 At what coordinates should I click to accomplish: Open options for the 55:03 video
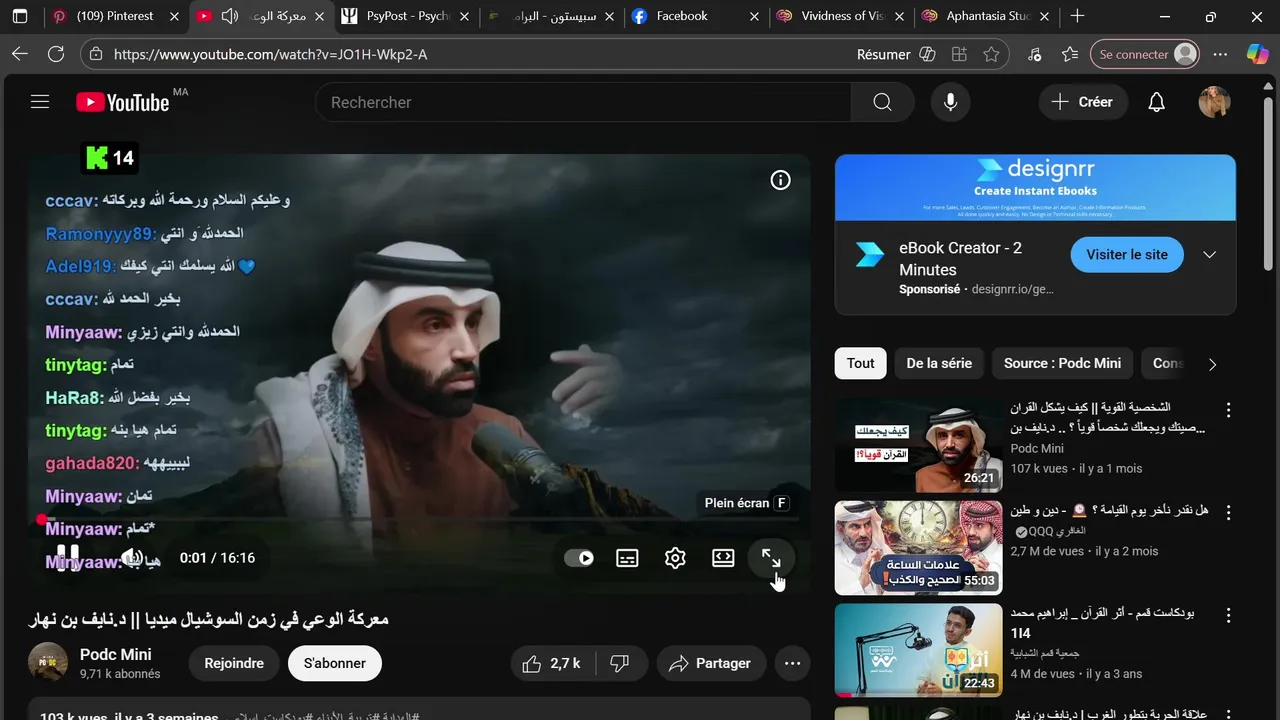[1228, 513]
